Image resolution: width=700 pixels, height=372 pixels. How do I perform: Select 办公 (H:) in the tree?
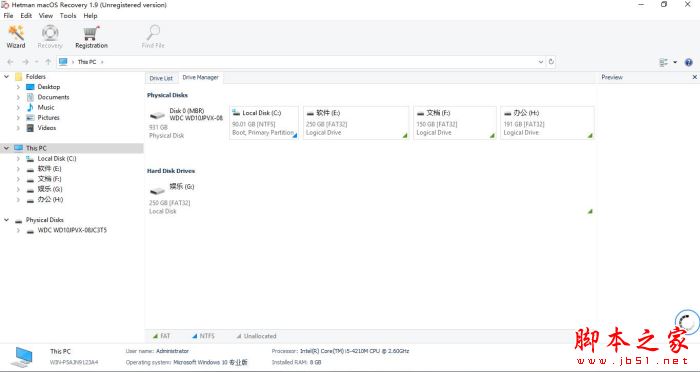click(50, 200)
